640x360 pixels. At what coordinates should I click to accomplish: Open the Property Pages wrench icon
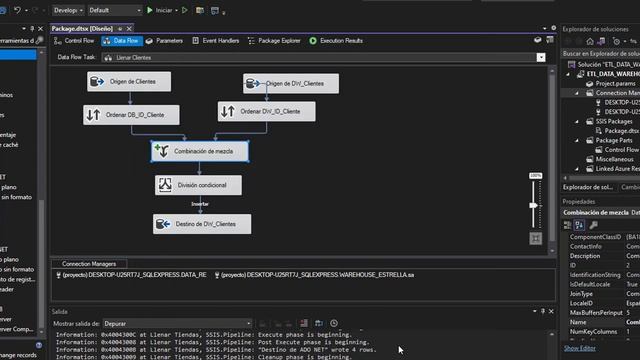tap(593, 225)
